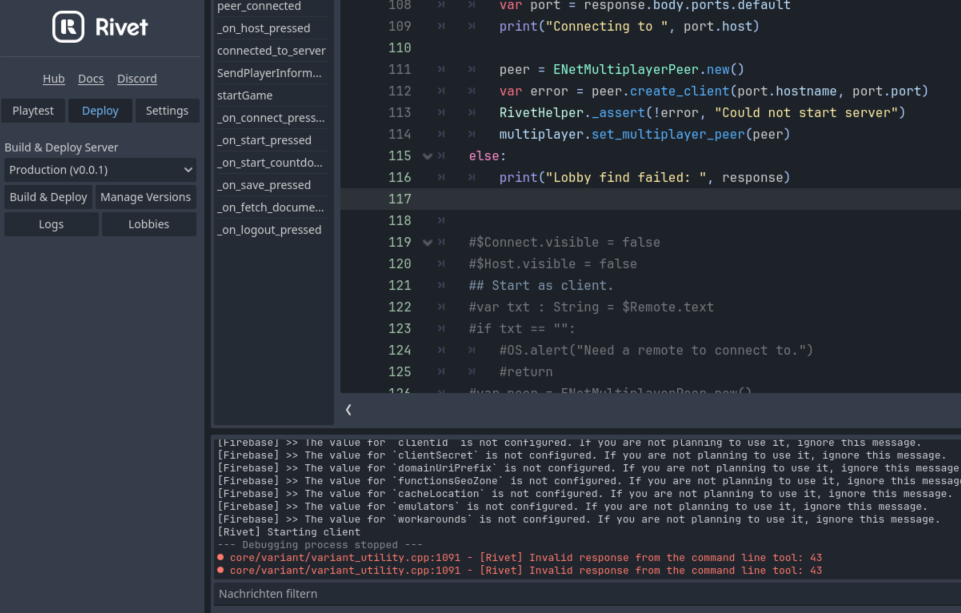Viewport: 961px width, 613px height.
Task: Open the Docs link
Action: click(91, 79)
